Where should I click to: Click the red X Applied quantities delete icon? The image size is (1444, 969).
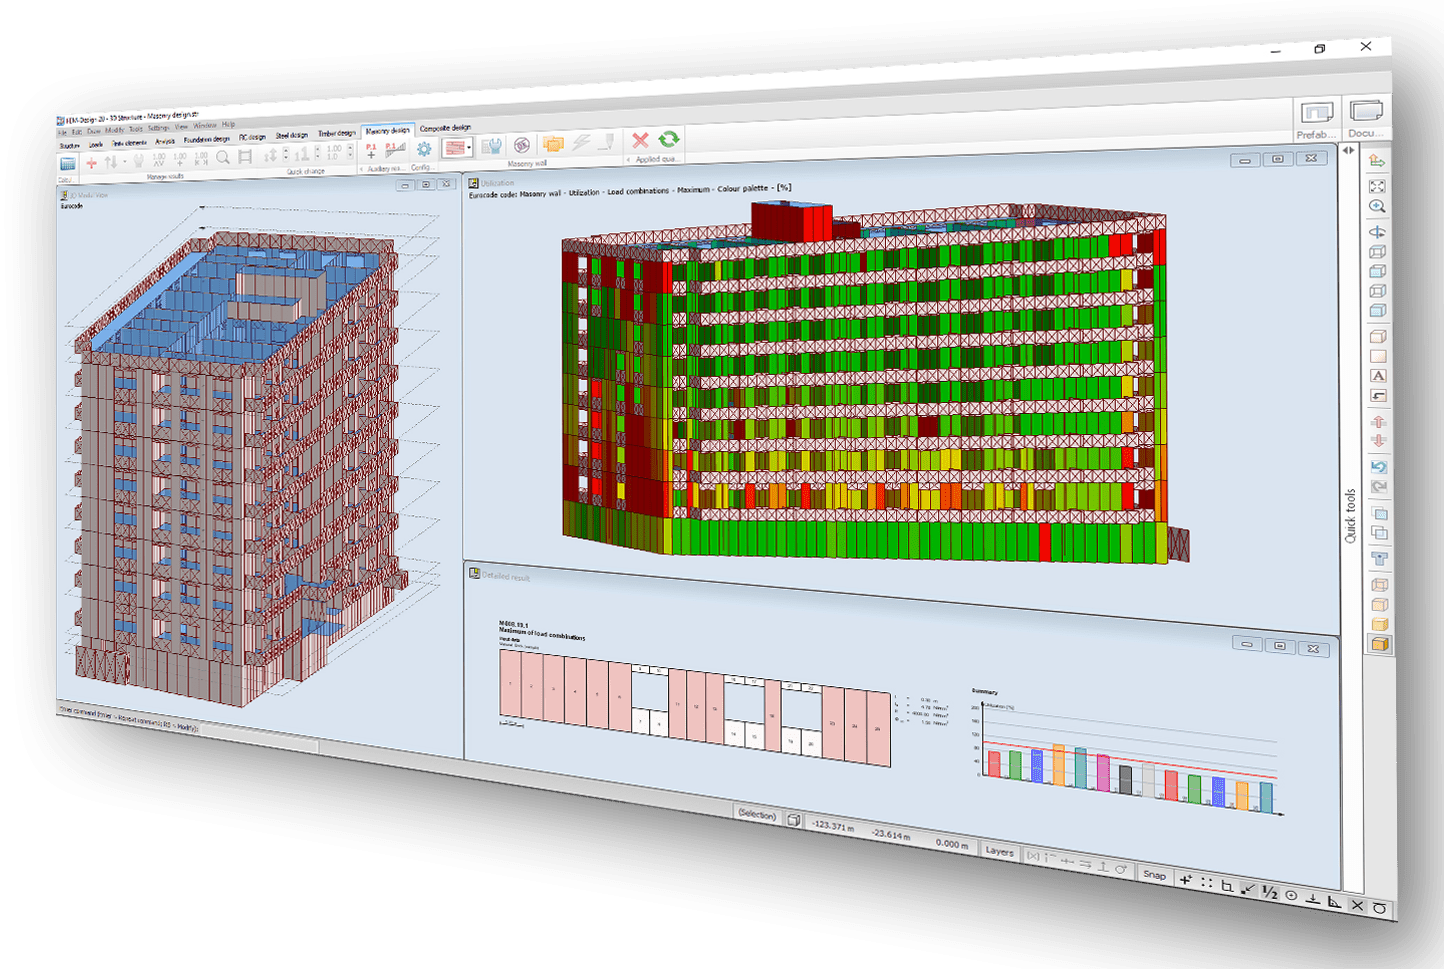[x=639, y=142]
